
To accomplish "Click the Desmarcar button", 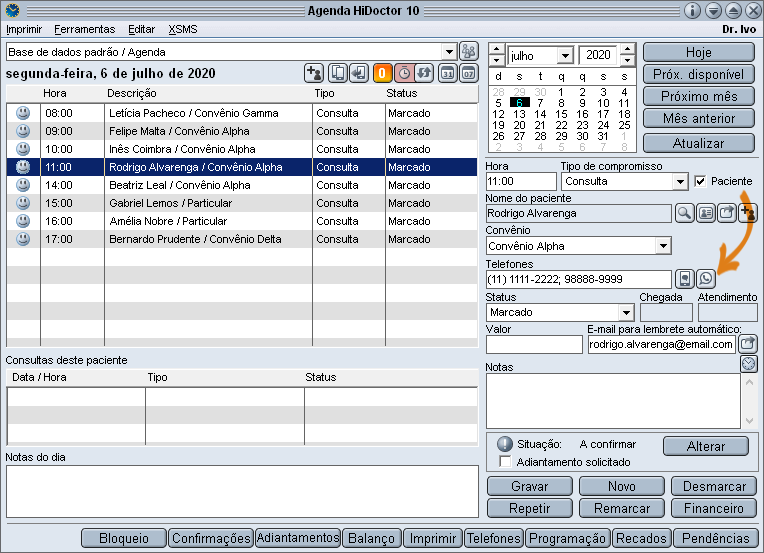I will (714, 486).
